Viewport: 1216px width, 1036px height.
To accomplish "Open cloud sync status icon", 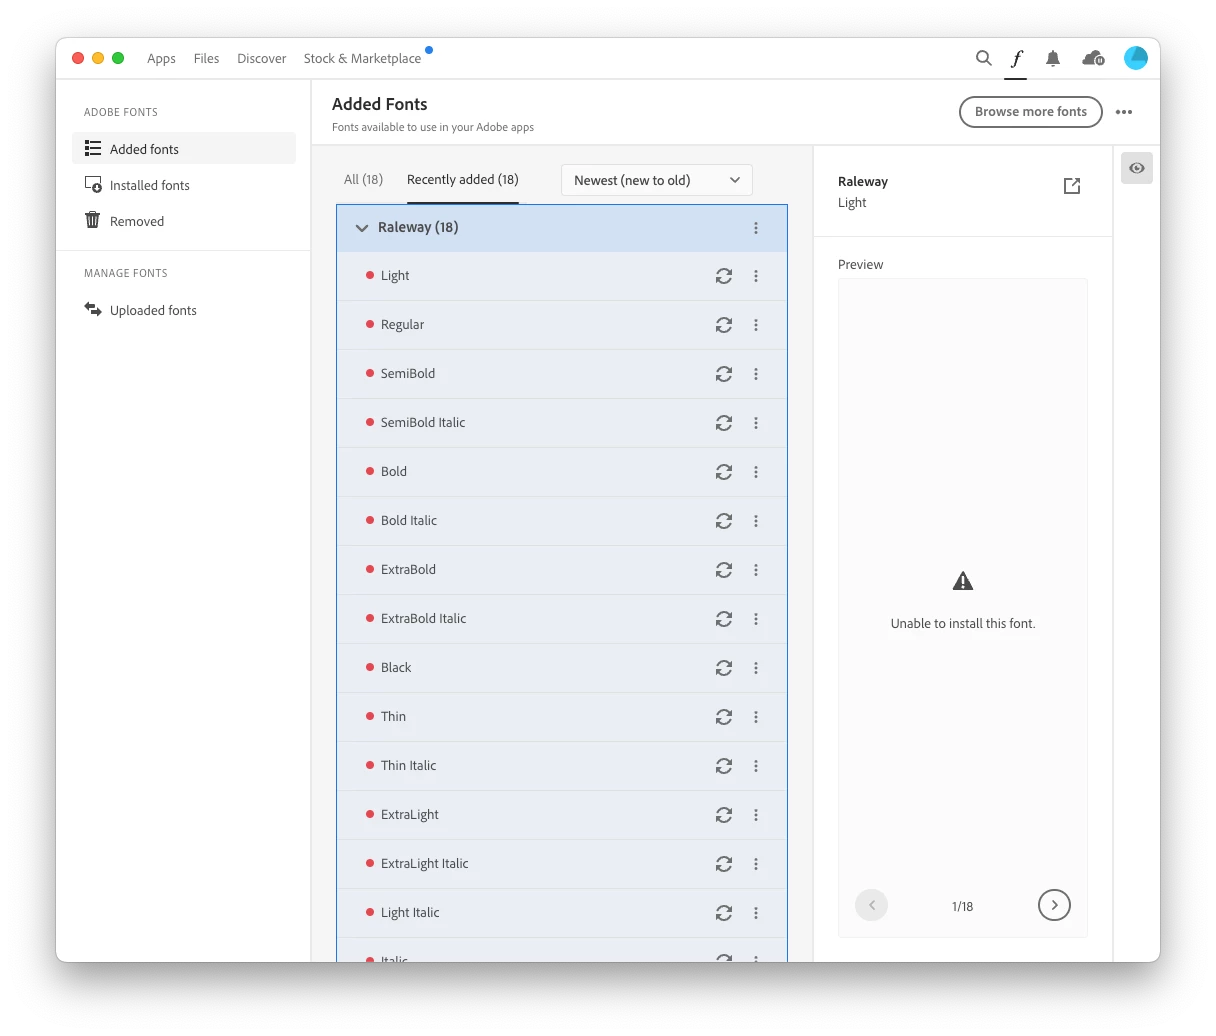I will [1093, 58].
